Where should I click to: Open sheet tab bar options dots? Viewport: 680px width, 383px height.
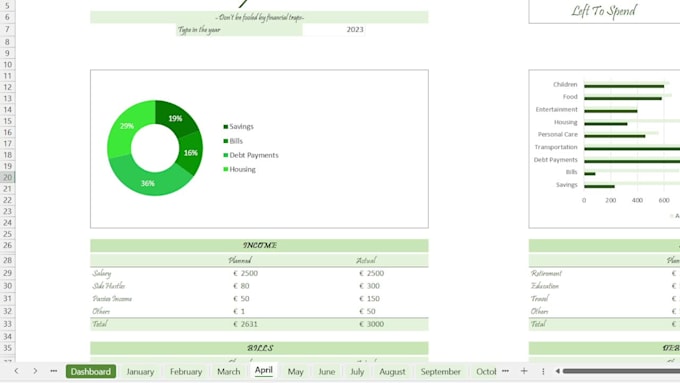click(x=543, y=371)
